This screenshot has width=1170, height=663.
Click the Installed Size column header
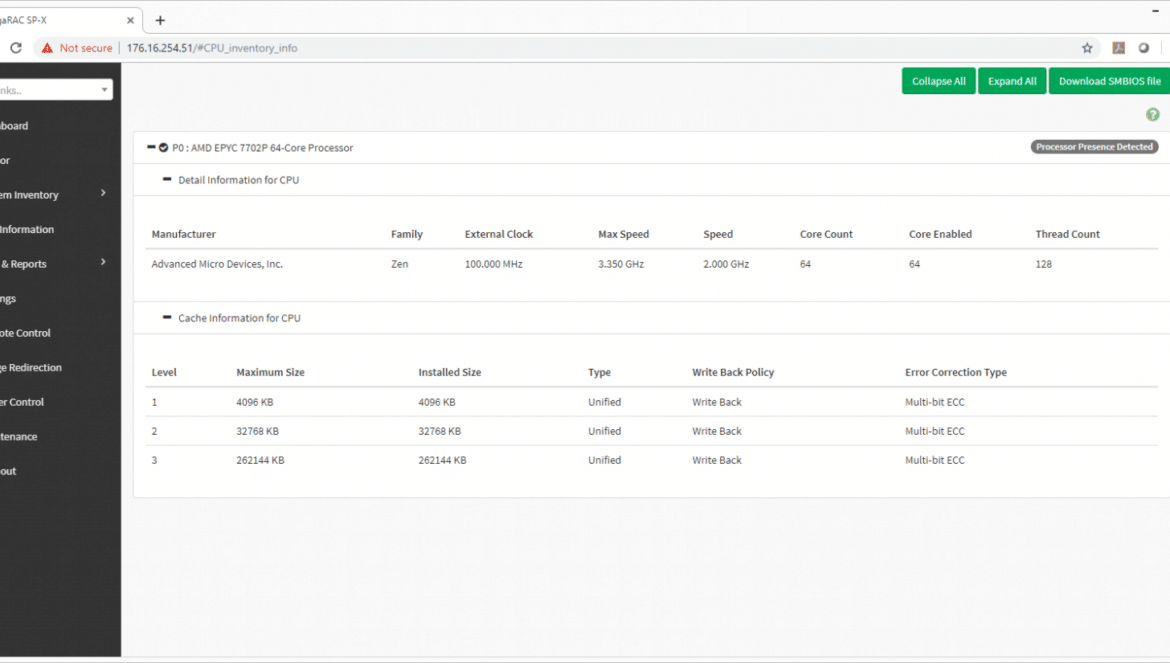449,372
